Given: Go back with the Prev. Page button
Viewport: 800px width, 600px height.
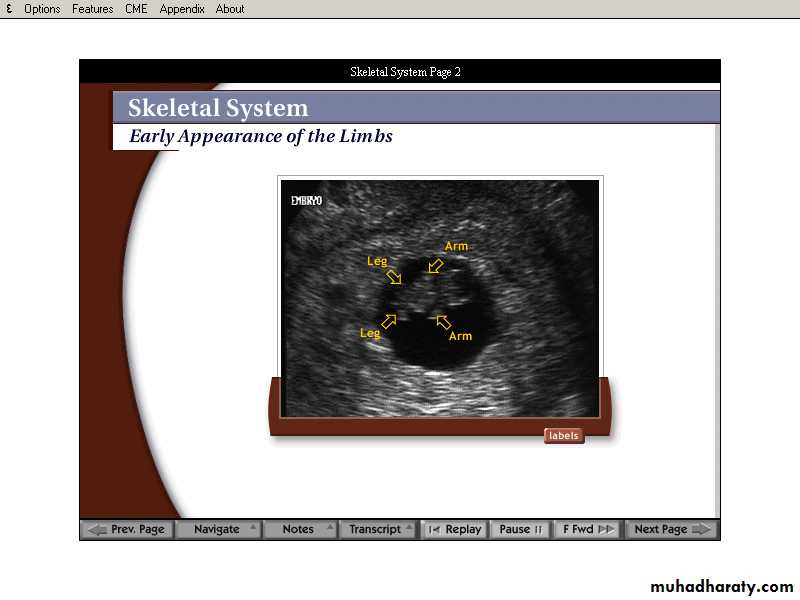Looking at the screenshot, I should [126, 529].
